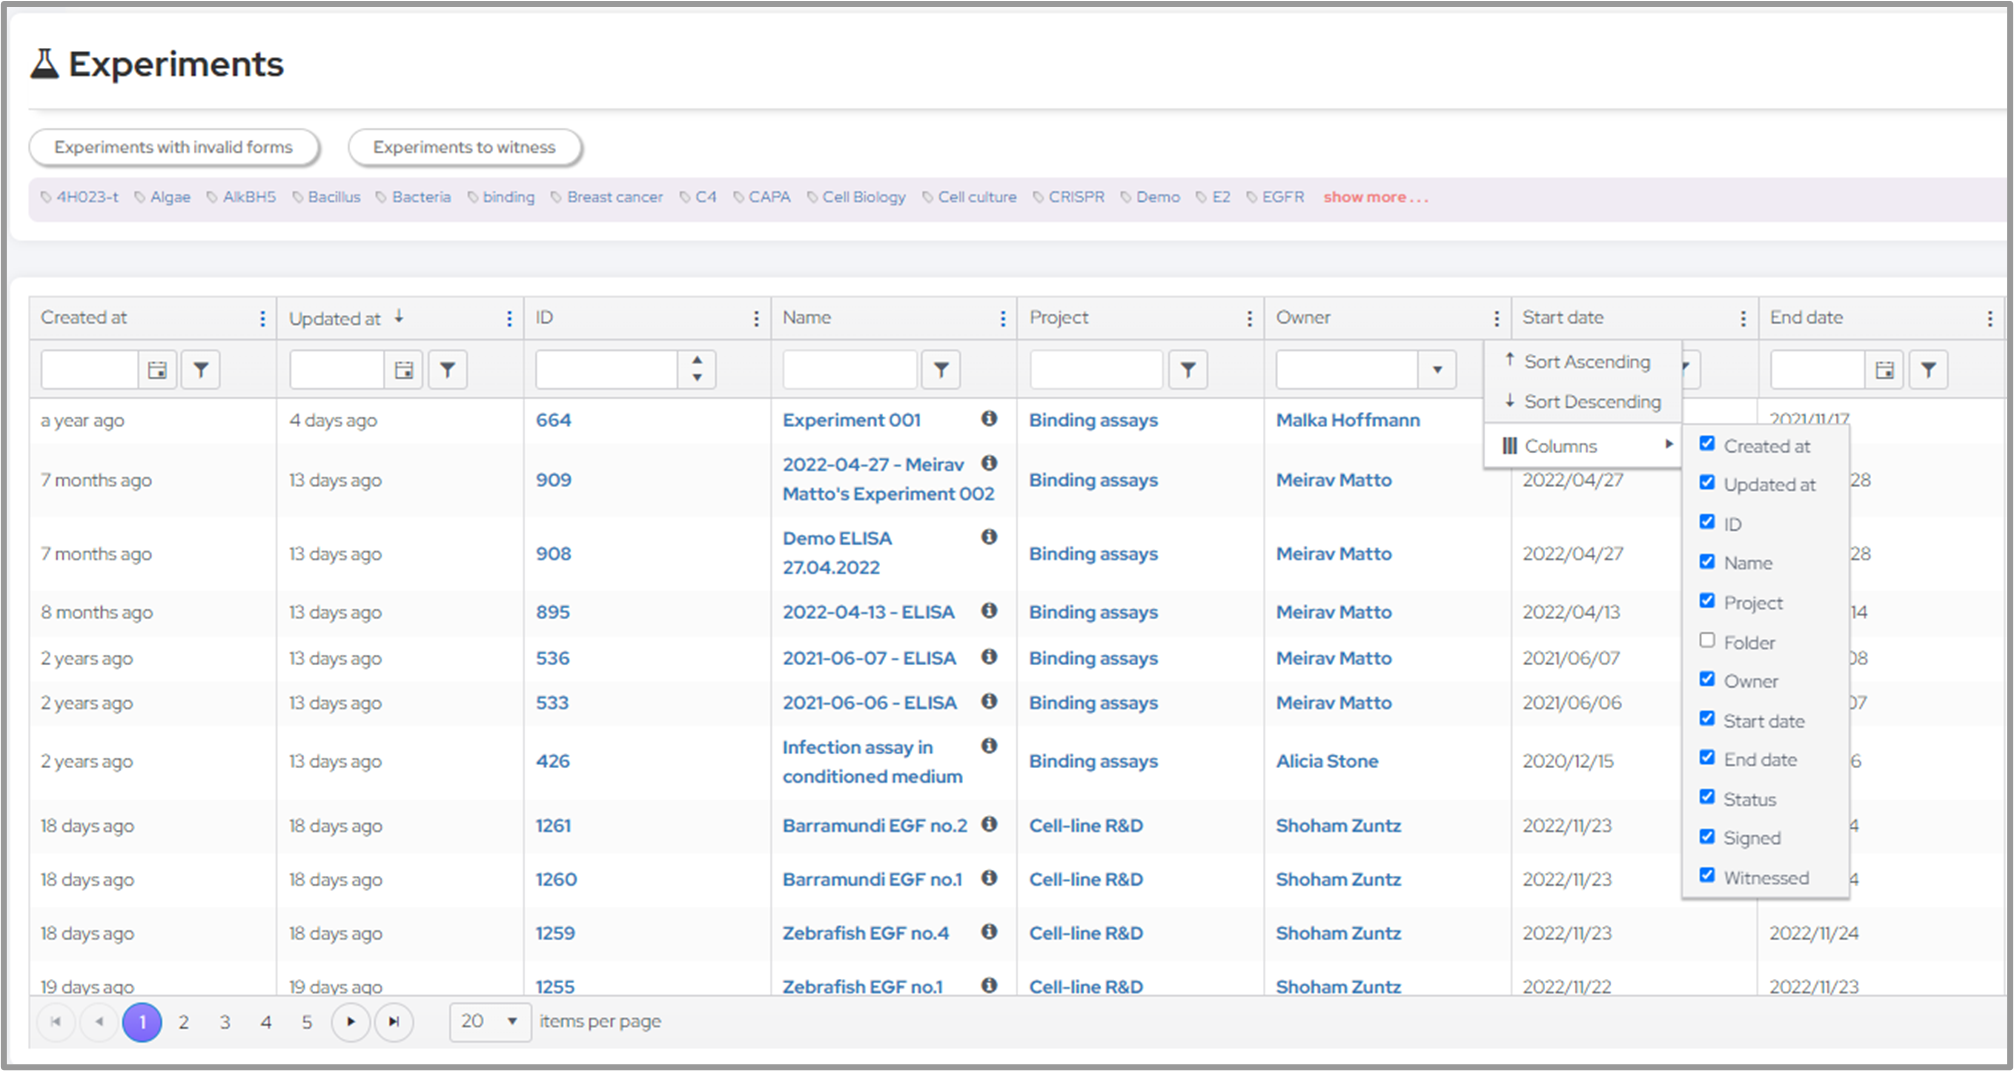Screen dimensions: 2014x1071
Task: Open the items per page dropdown
Action: tap(490, 1022)
